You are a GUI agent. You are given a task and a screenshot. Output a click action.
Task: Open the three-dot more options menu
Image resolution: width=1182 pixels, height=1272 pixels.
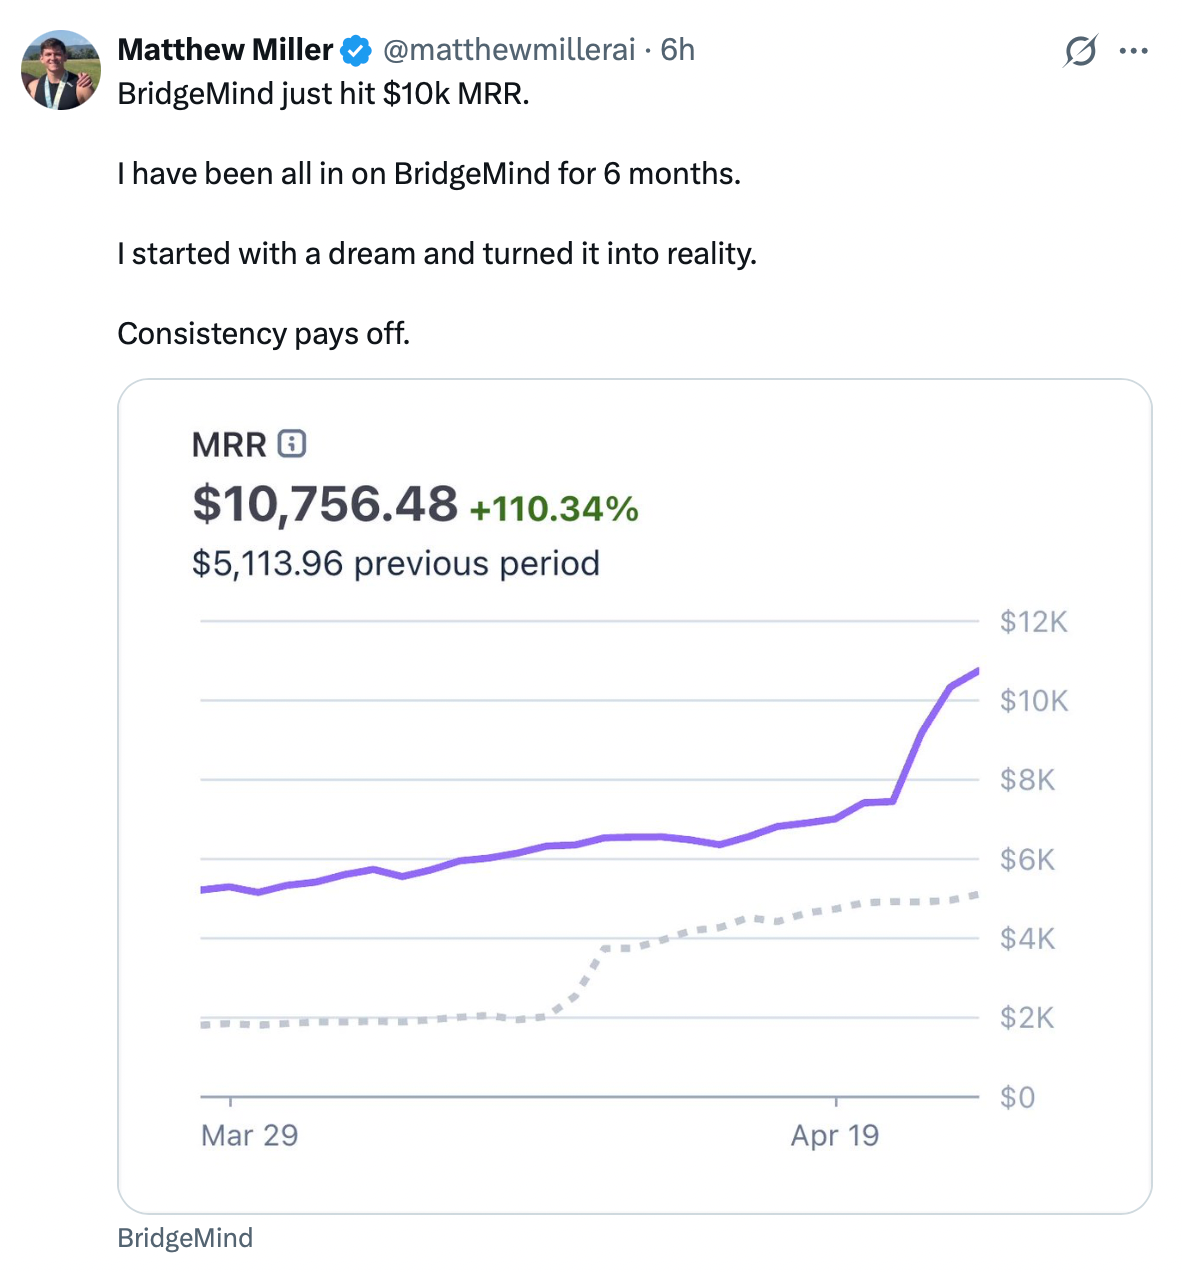pyautogui.click(x=1133, y=50)
